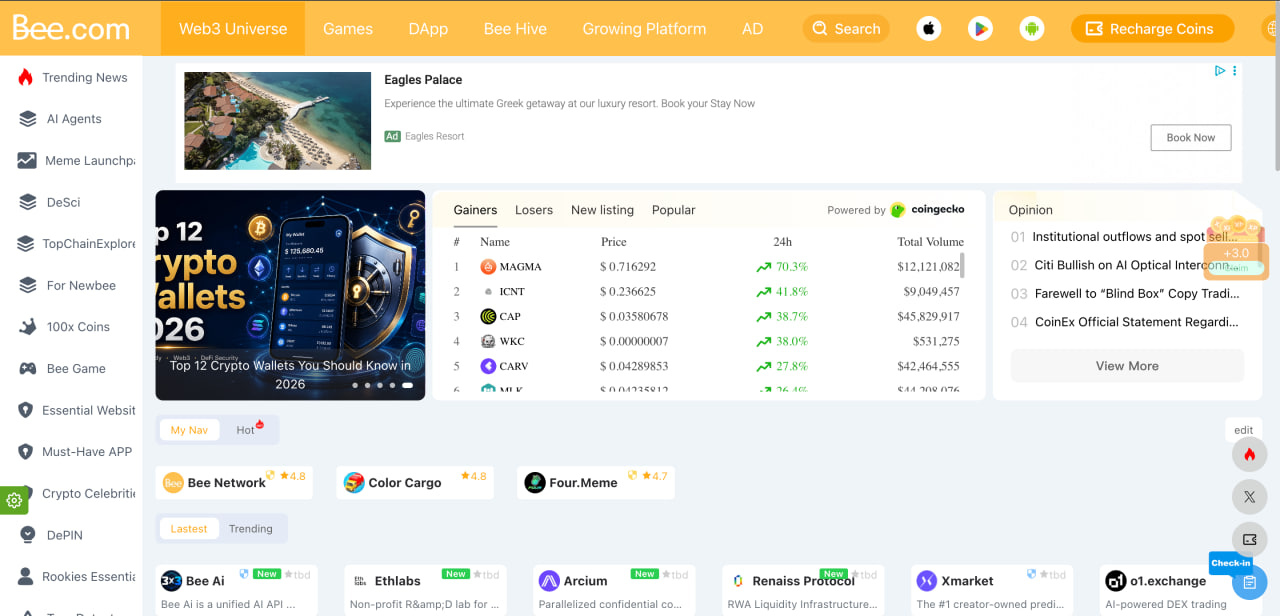Toggle the Trending list filter
The width and height of the screenshot is (1280, 616).
(x=251, y=529)
